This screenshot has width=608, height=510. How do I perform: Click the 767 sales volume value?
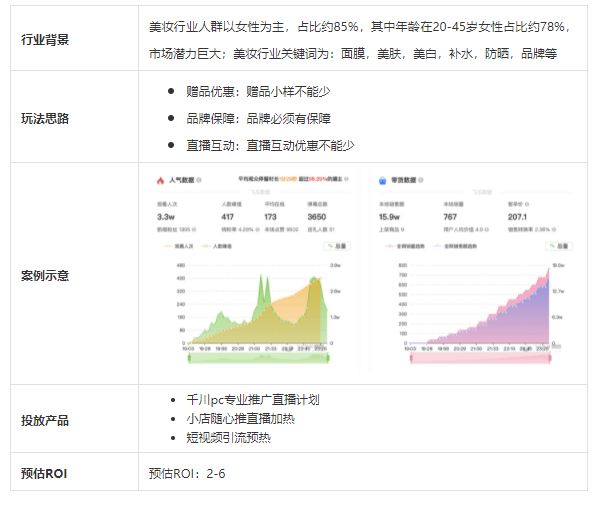[450, 217]
